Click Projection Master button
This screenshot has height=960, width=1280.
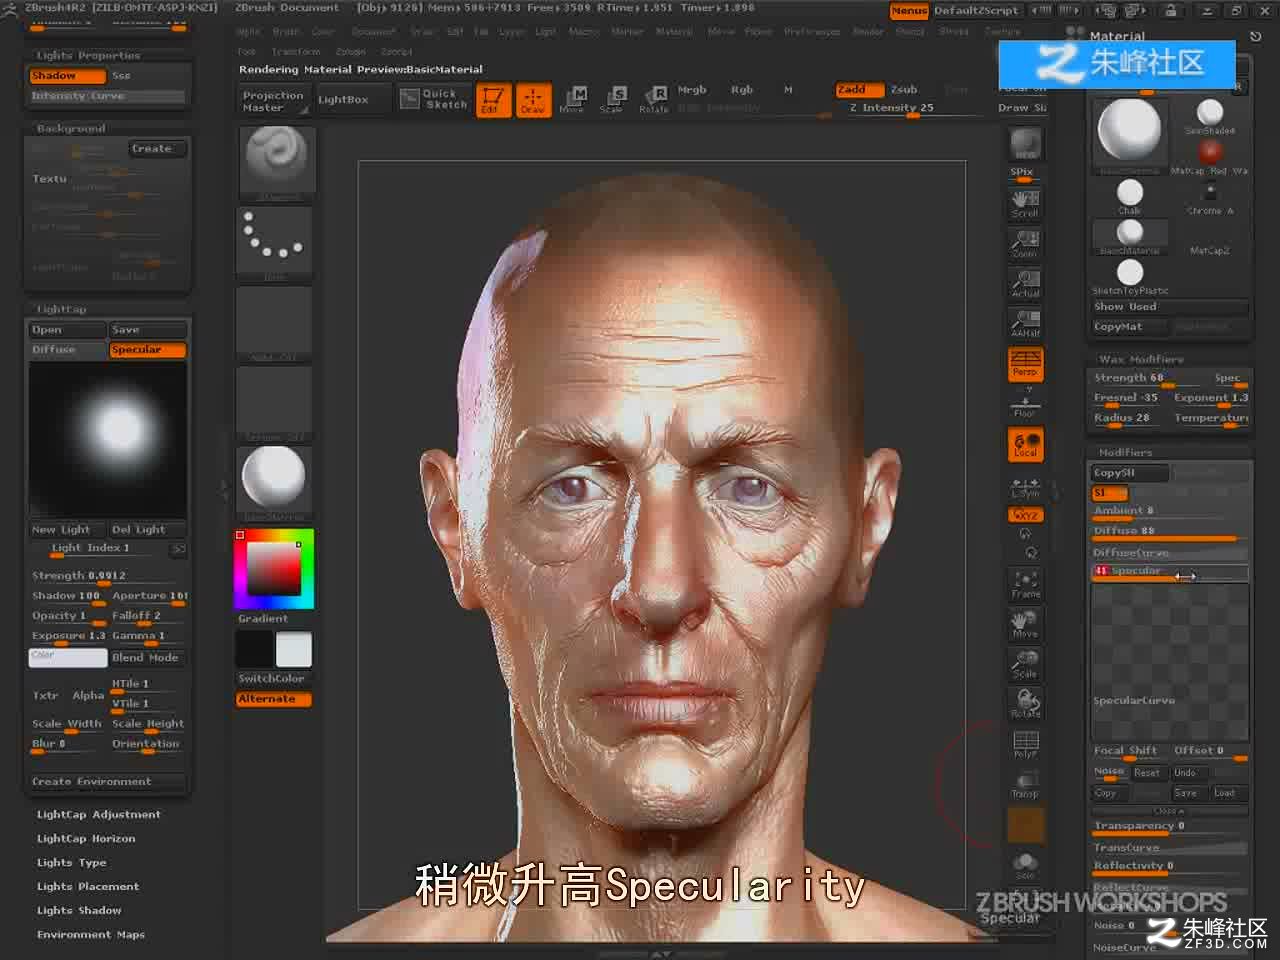[x=273, y=101]
